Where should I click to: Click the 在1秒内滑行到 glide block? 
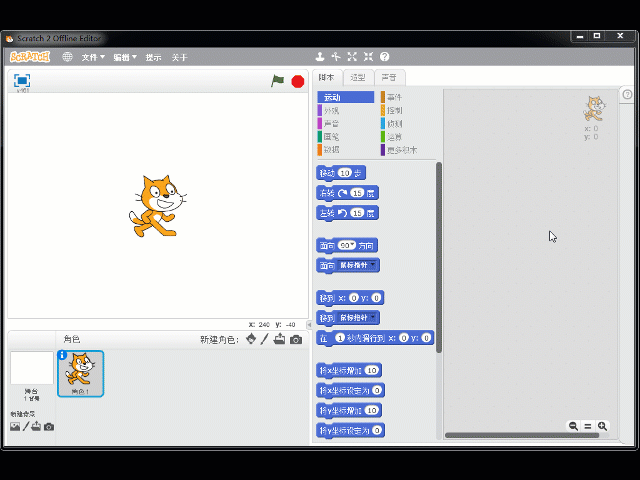(x=375, y=338)
